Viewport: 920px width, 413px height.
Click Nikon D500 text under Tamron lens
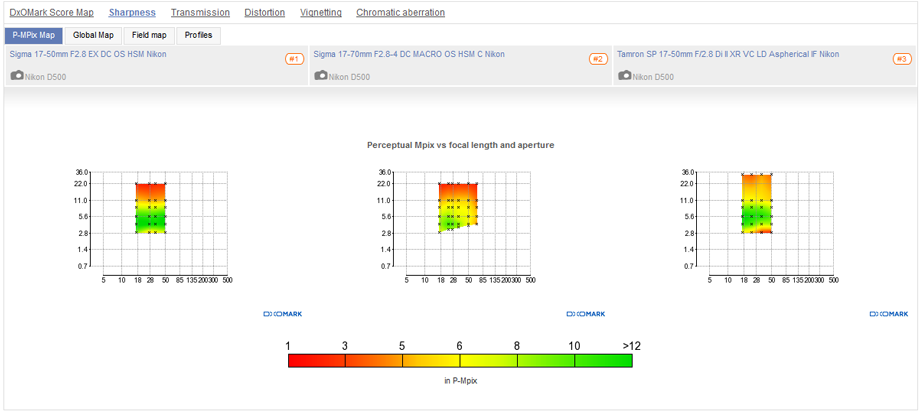pos(654,77)
